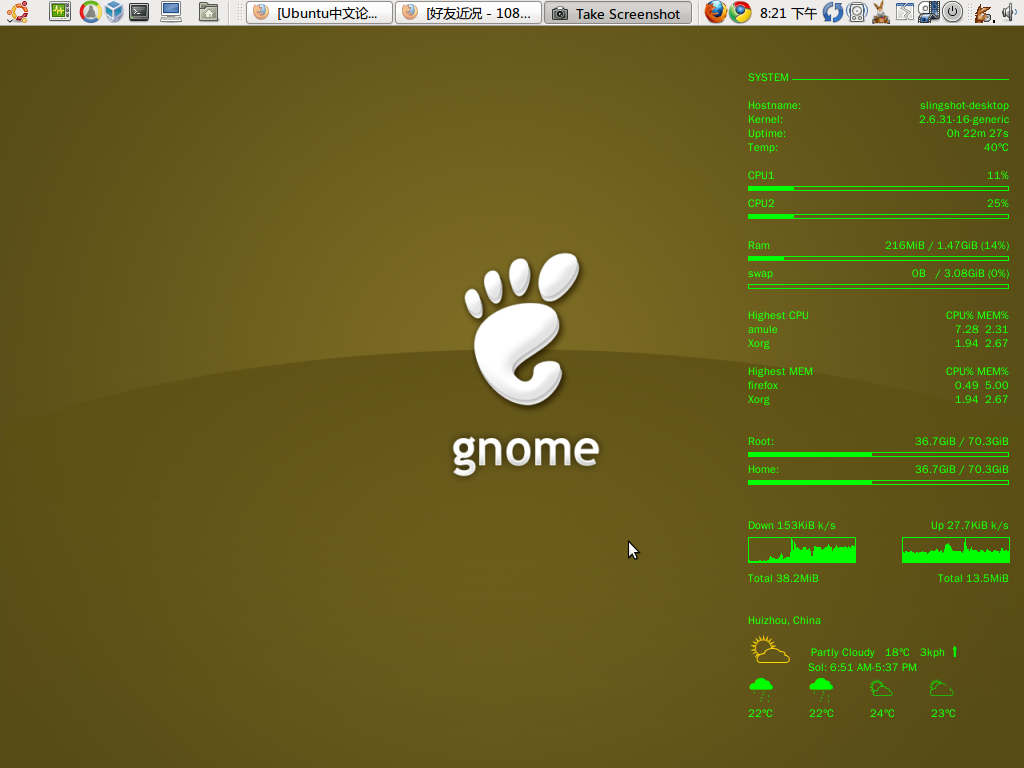Viewport: 1024px width, 768px height.
Task: Open the Ubuntu main menu logo
Action: pos(18,12)
